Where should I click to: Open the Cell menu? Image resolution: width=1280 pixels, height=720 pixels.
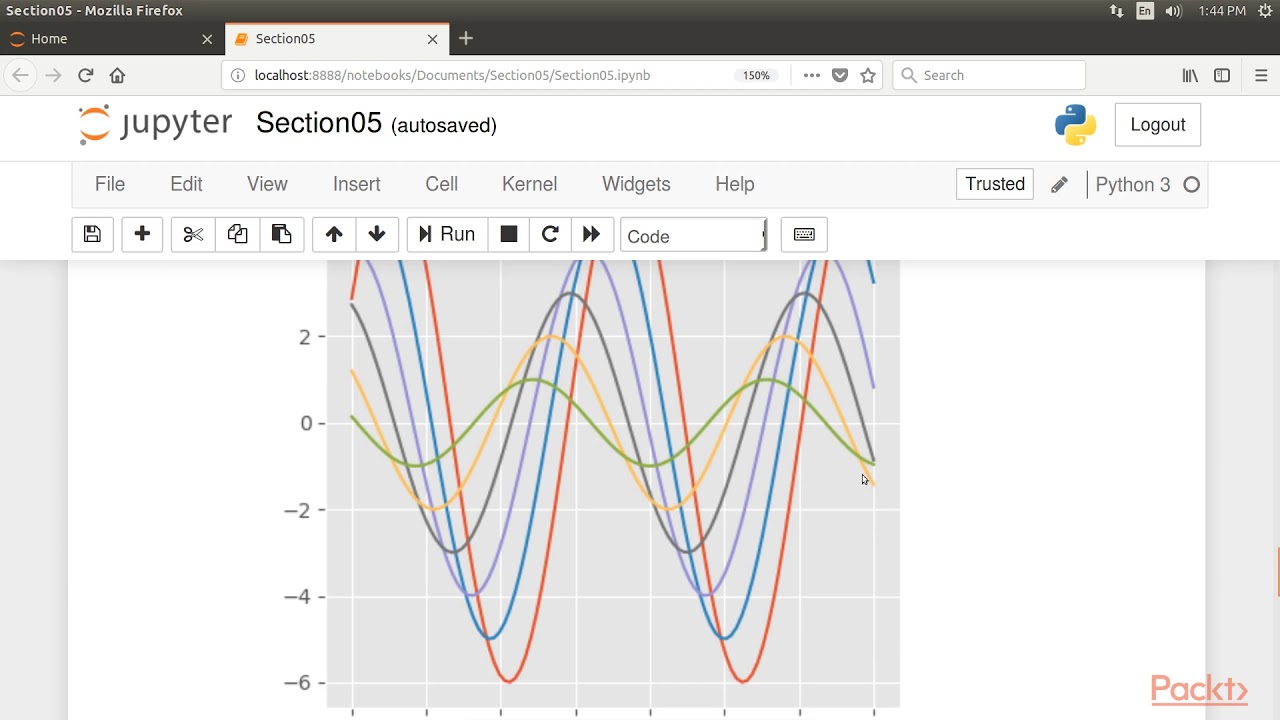click(x=441, y=184)
